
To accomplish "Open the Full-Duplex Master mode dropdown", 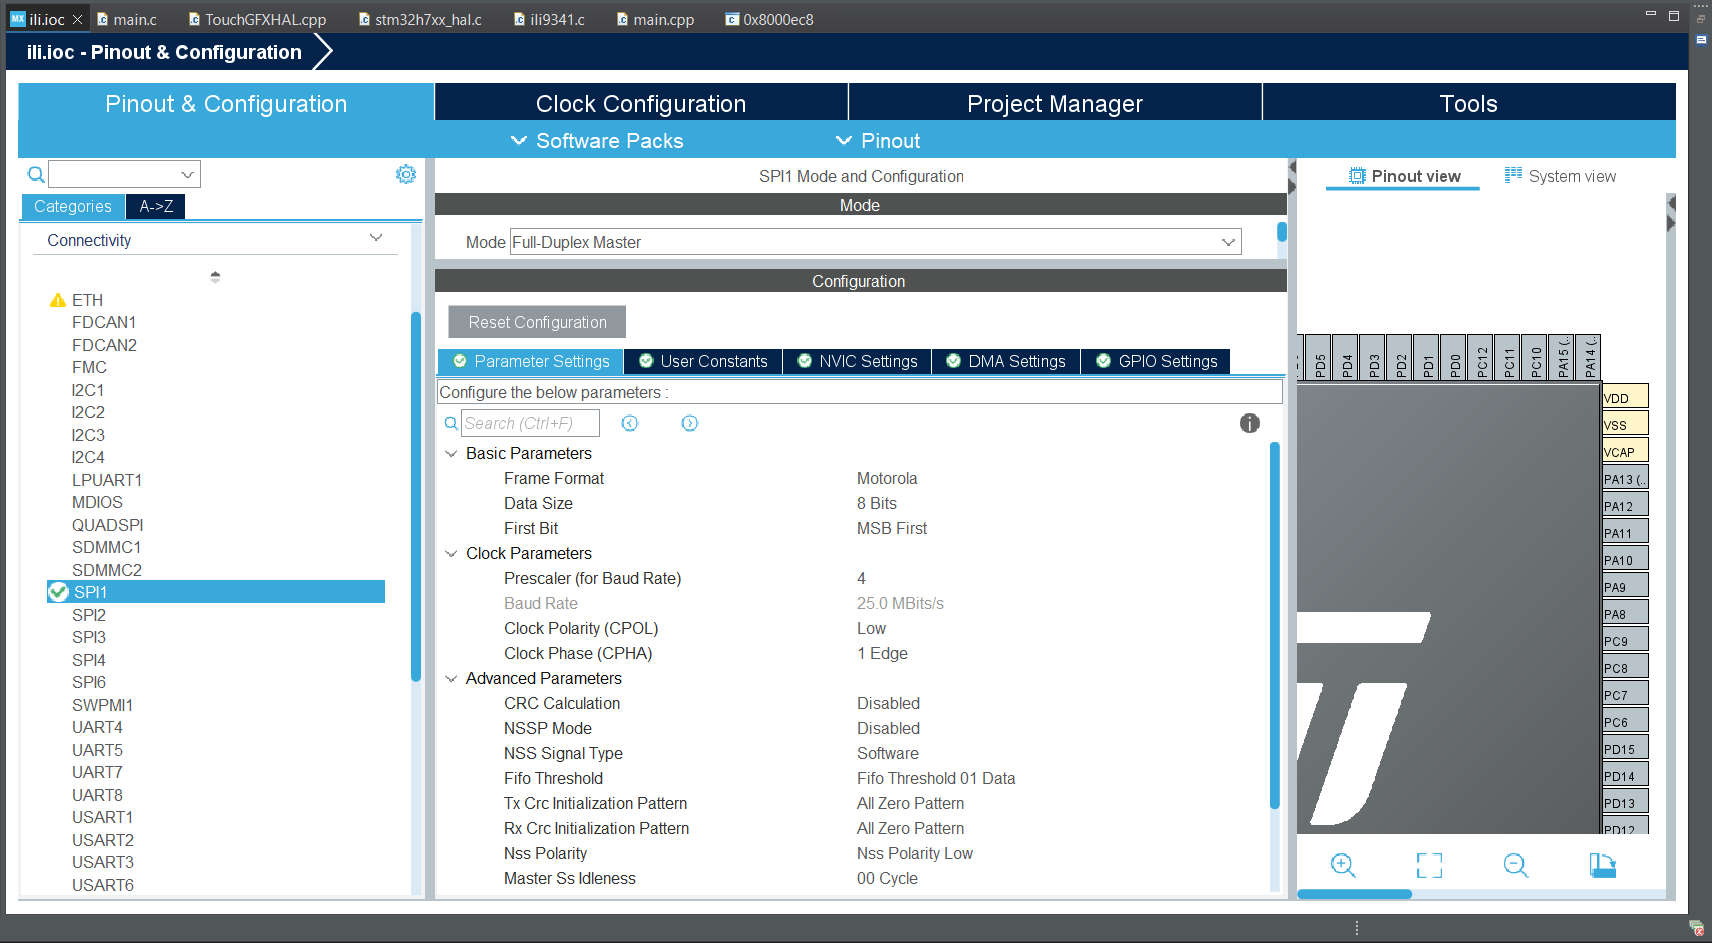I will pyautogui.click(x=1228, y=241).
